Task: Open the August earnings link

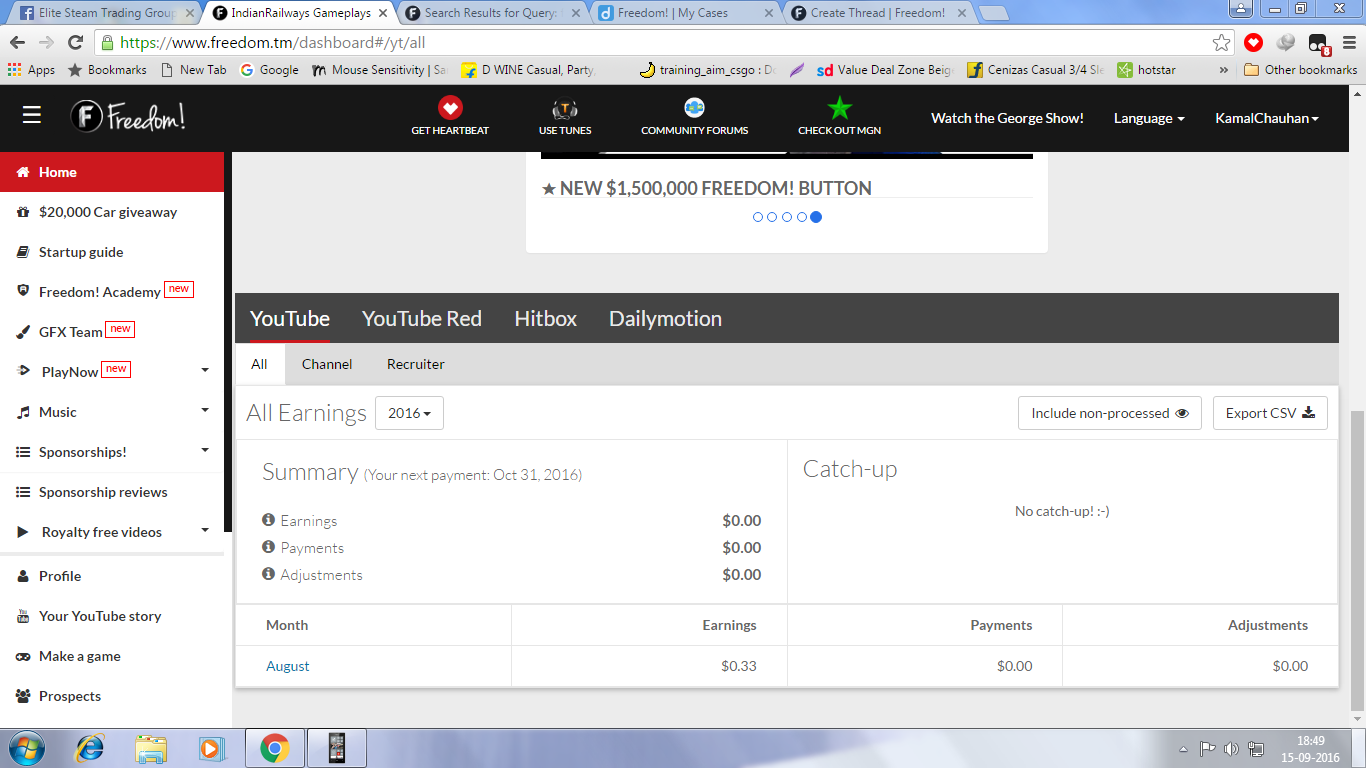Action: [x=288, y=666]
